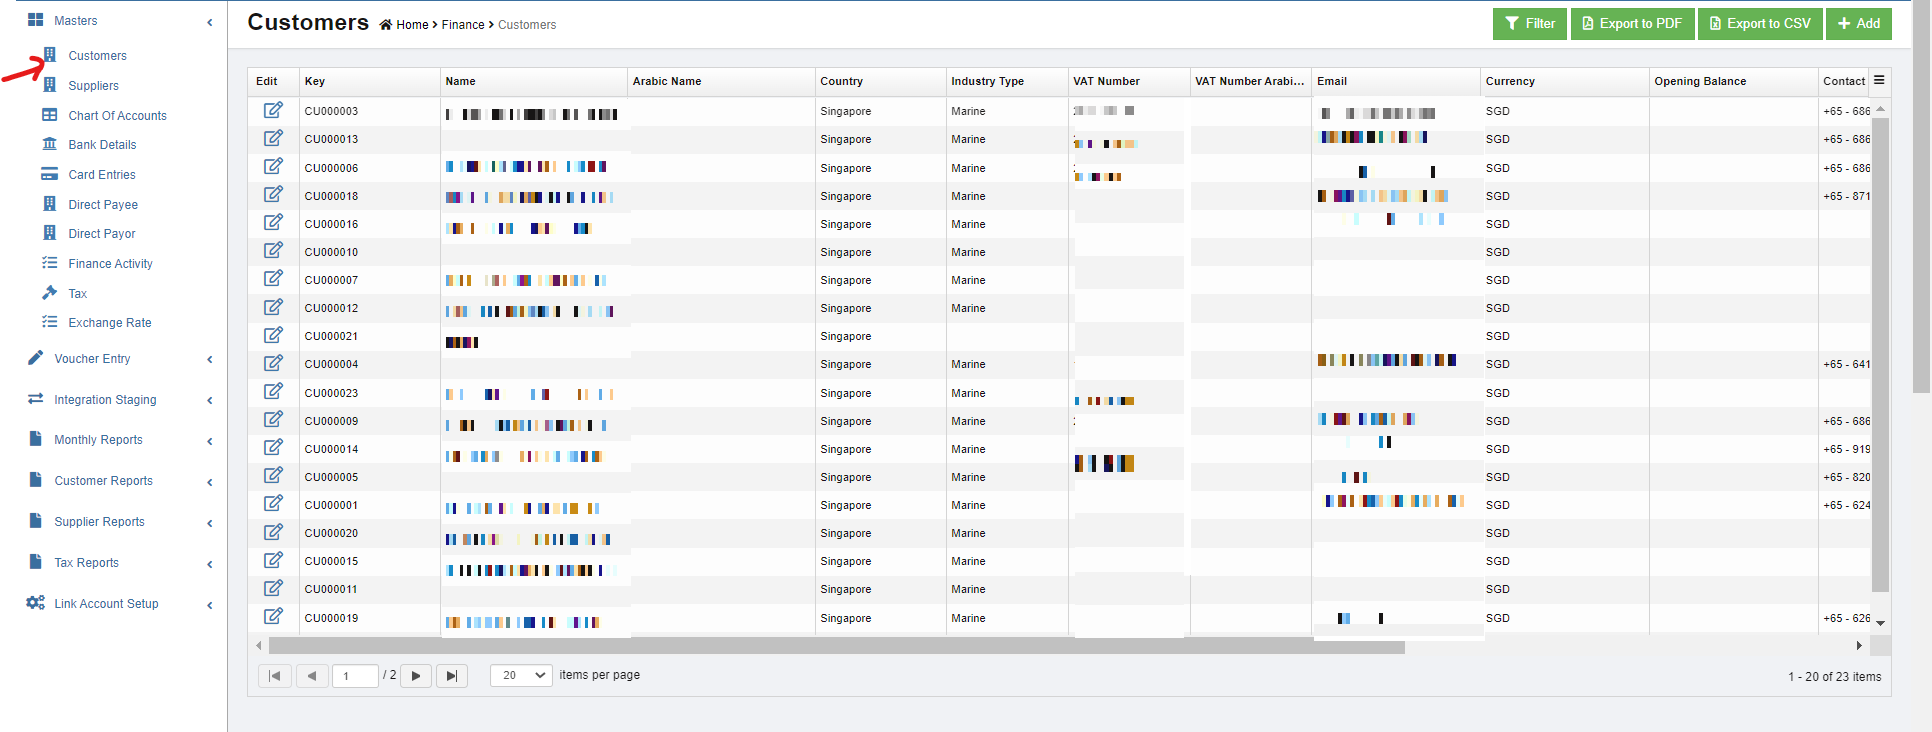Go to the next page arrow
Viewport: 1932px width, 732px height.
point(416,676)
